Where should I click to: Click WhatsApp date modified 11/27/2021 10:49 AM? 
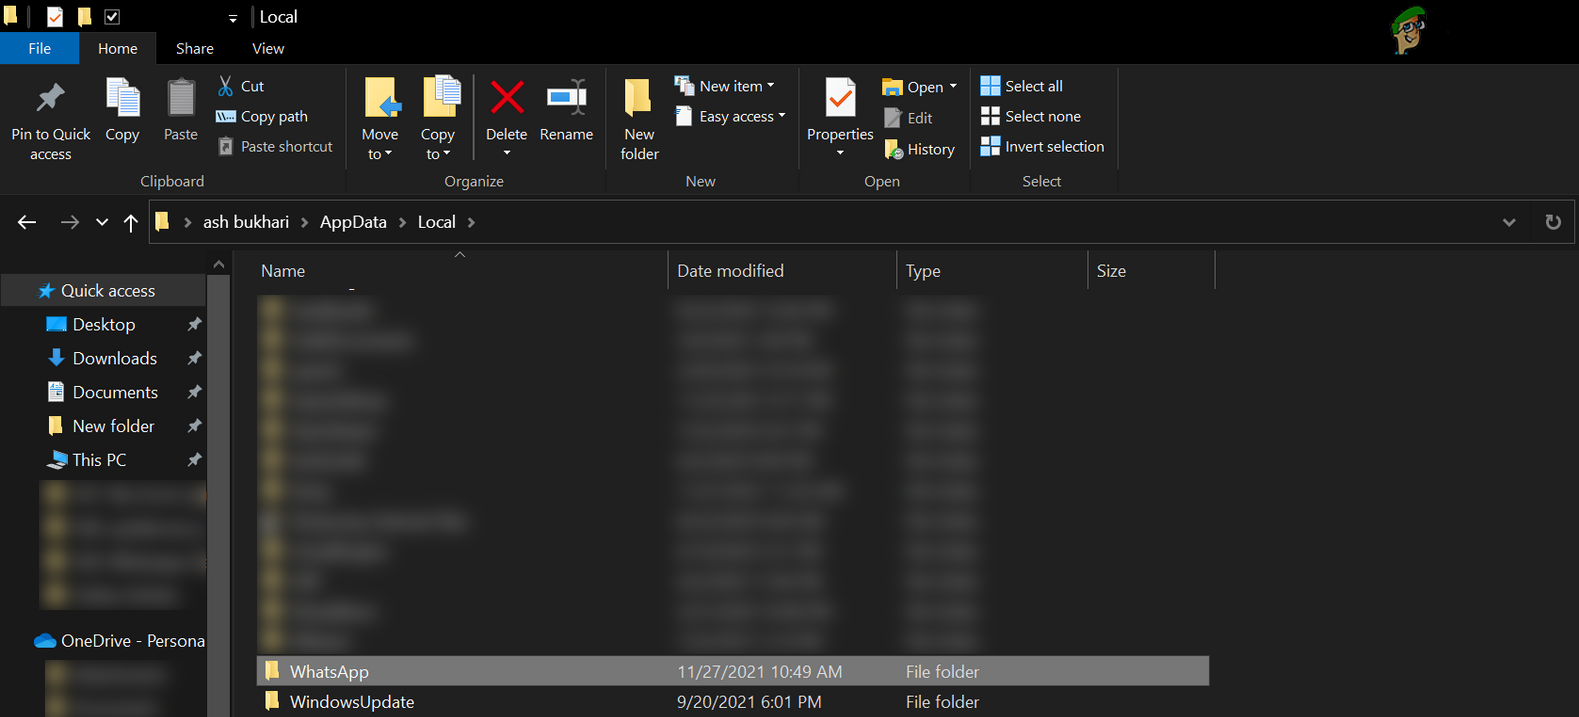tap(760, 672)
